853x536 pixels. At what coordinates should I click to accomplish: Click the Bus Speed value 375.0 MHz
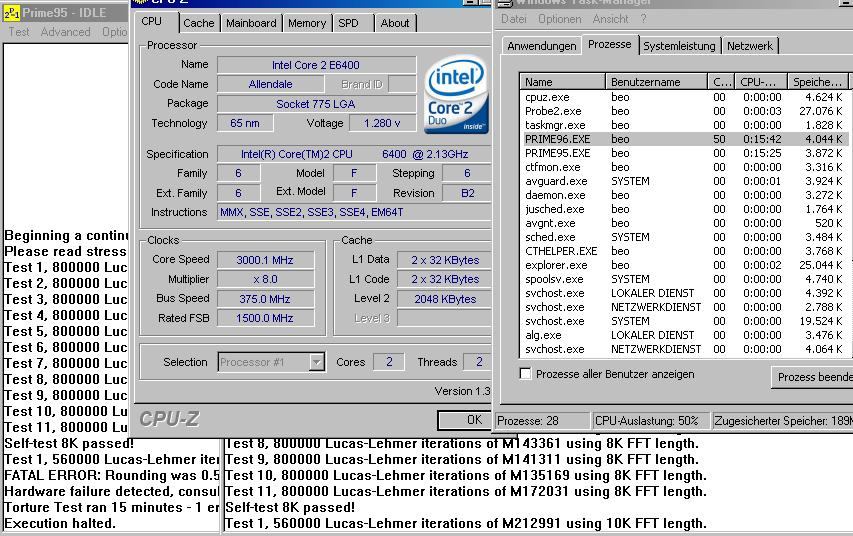pos(265,299)
